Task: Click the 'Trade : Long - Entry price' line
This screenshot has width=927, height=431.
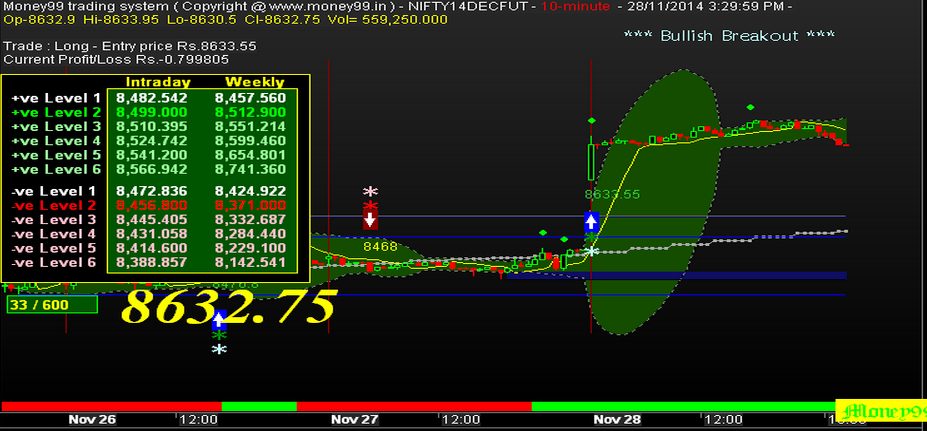Action: pos(130,46)
